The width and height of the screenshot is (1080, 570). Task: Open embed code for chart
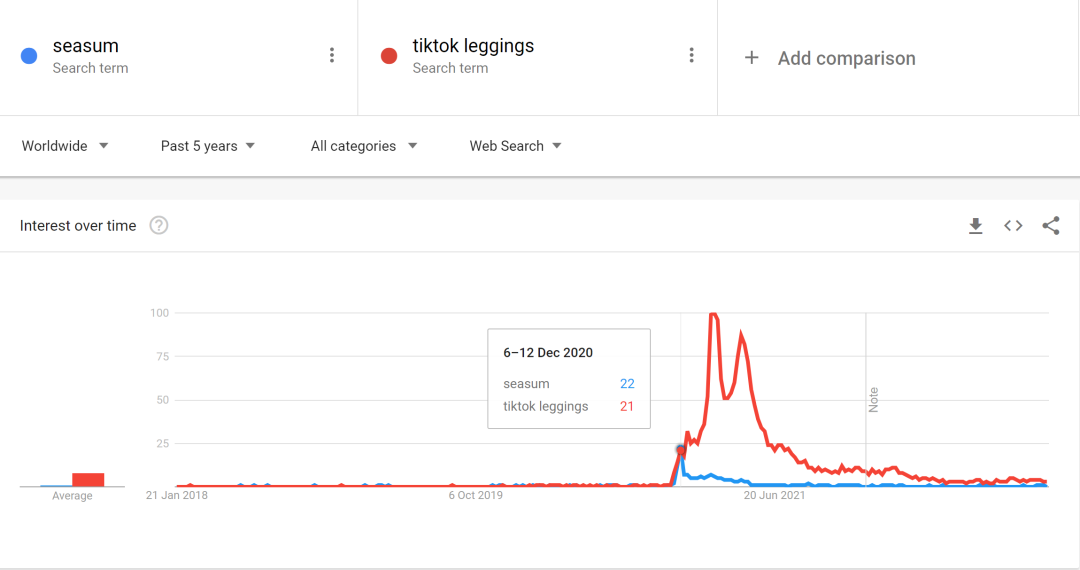1013,226
